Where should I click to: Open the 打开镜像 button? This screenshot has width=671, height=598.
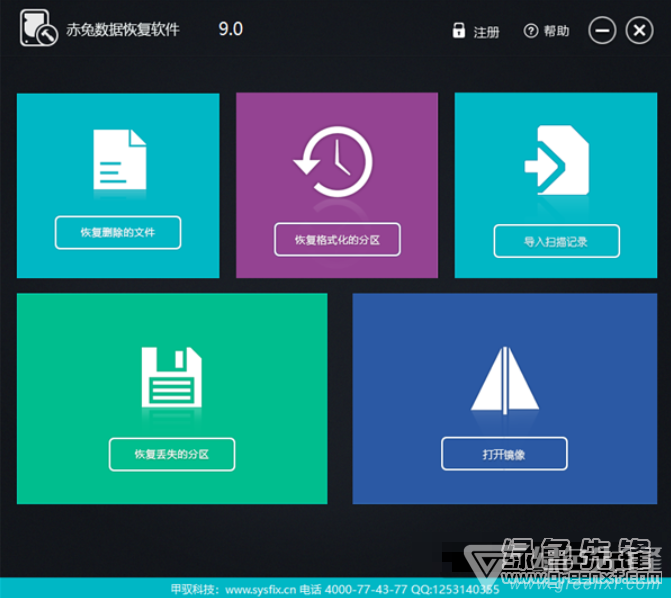click(504, 454)
